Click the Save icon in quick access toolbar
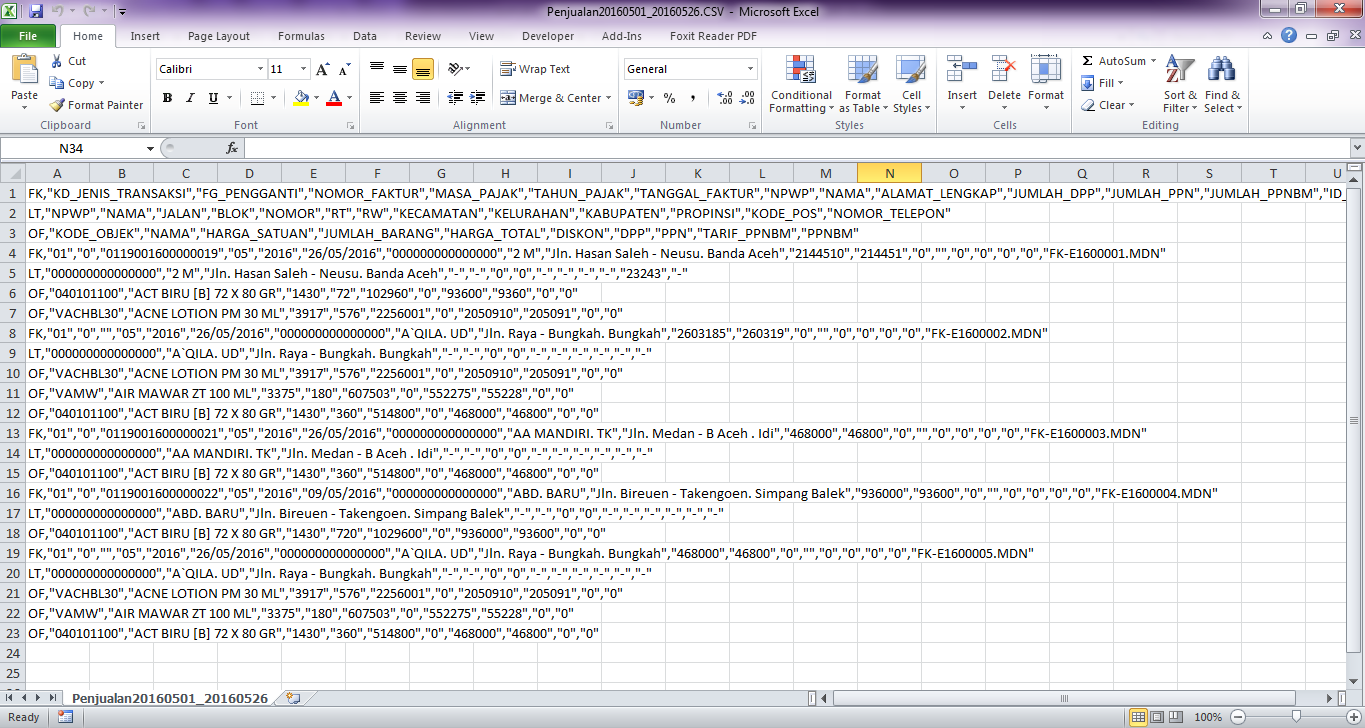The width and height of the screenshot is (1365, 728). (36, 12)
